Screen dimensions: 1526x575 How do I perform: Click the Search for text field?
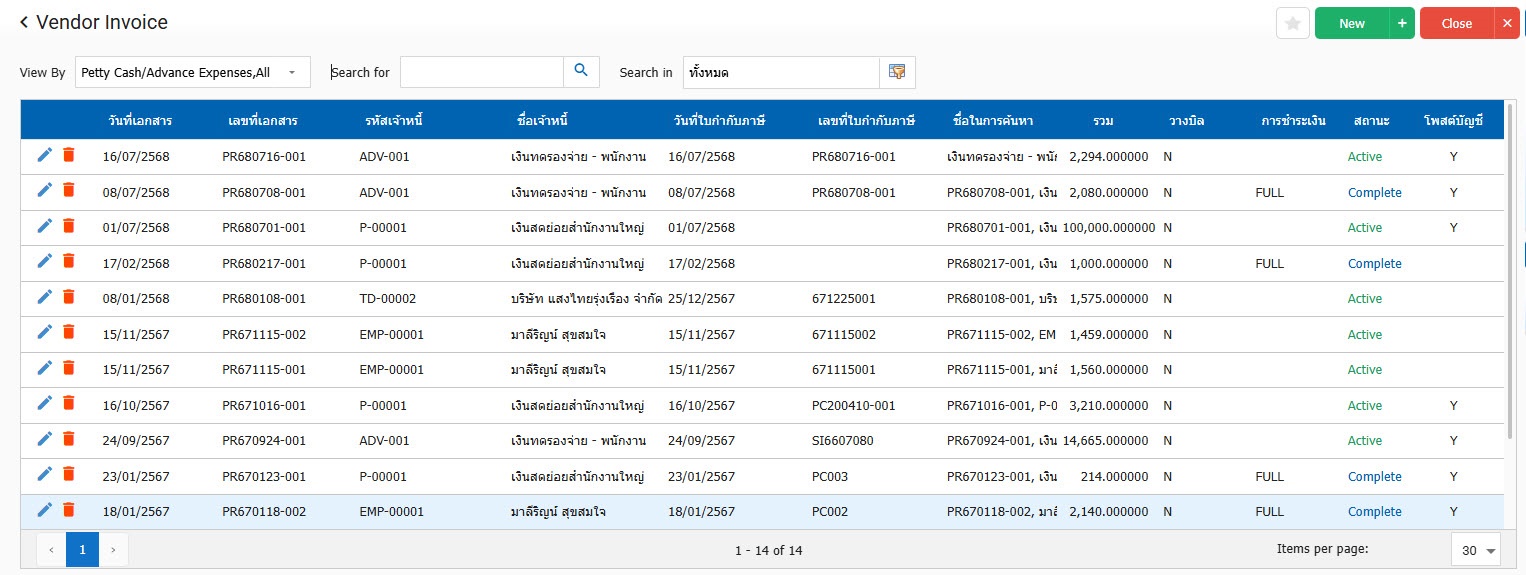click(x=482, y=72)
